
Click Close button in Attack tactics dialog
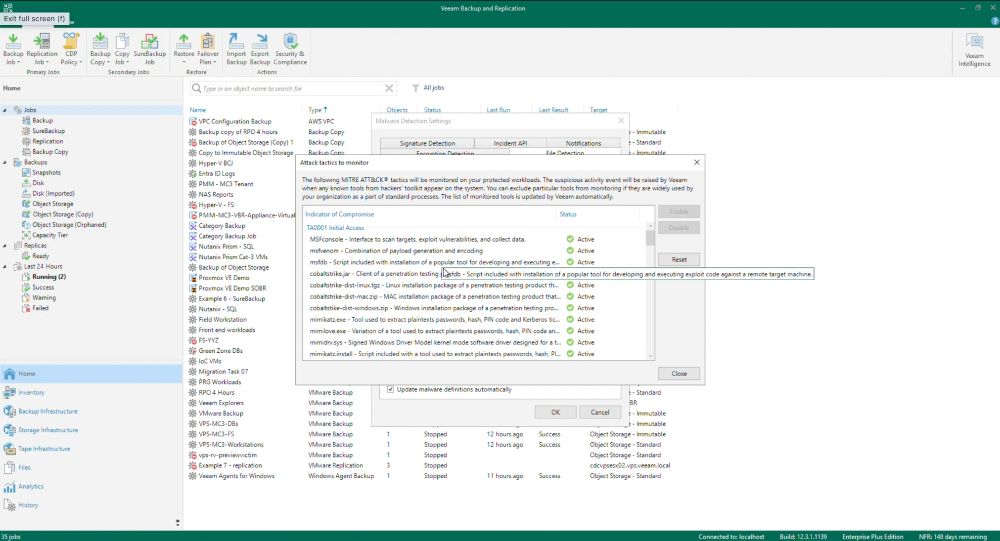coord(679,374)
